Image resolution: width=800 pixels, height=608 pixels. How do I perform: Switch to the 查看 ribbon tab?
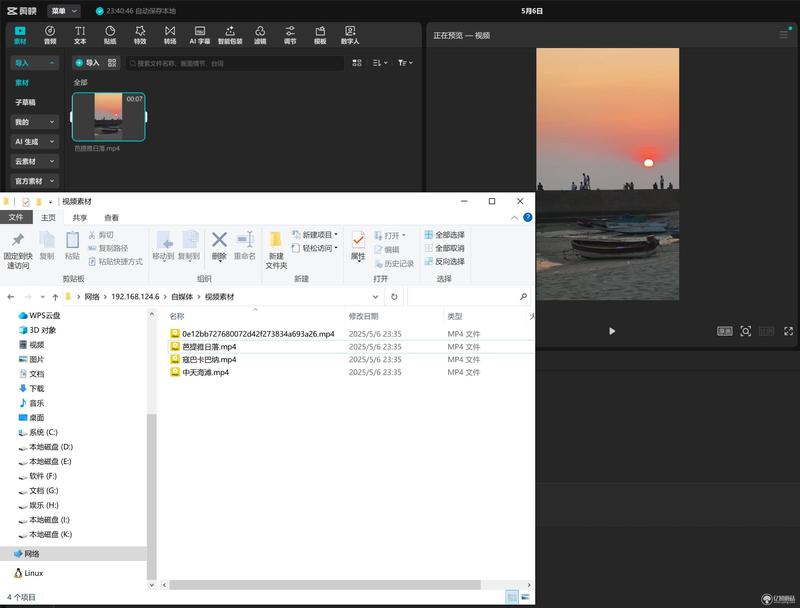(111, 218)
